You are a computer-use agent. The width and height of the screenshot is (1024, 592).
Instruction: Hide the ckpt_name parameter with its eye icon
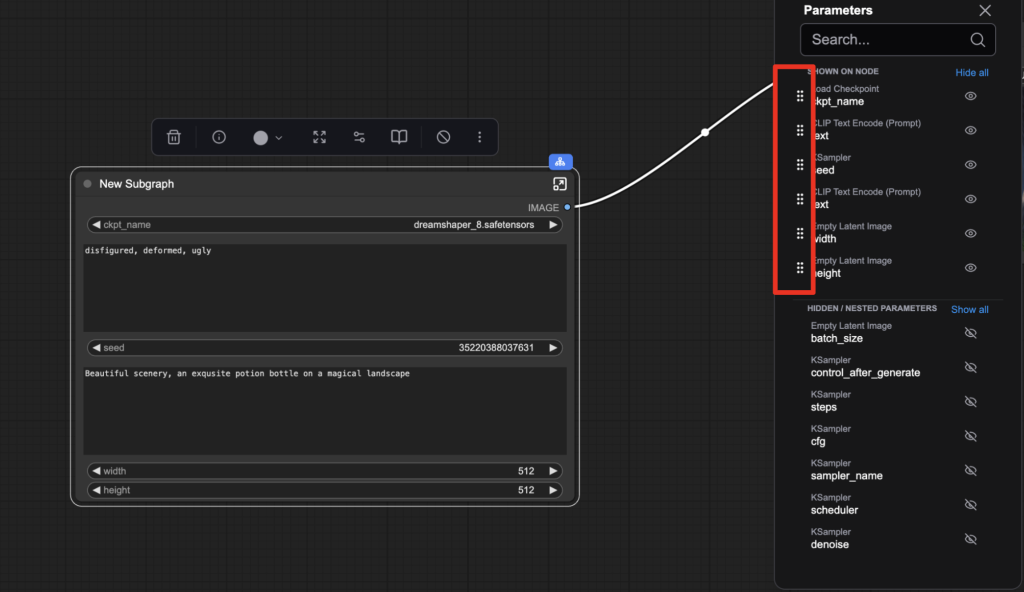[970, 96]
